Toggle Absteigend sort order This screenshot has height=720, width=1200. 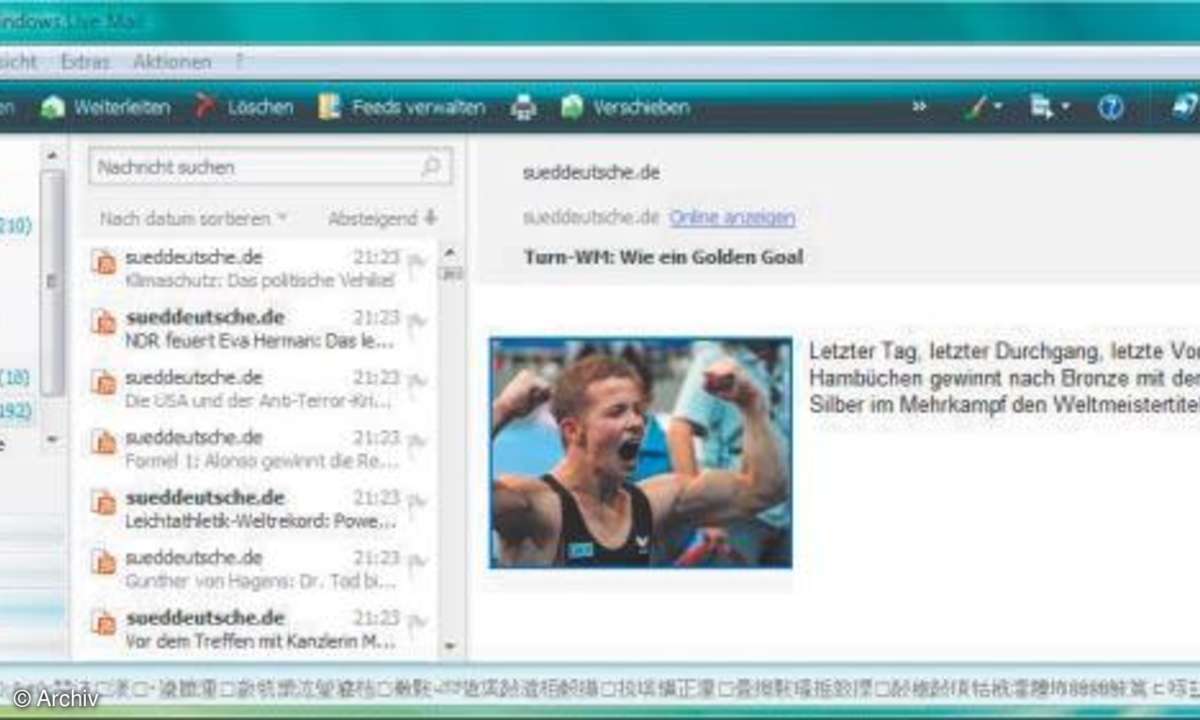pos(382,218)
